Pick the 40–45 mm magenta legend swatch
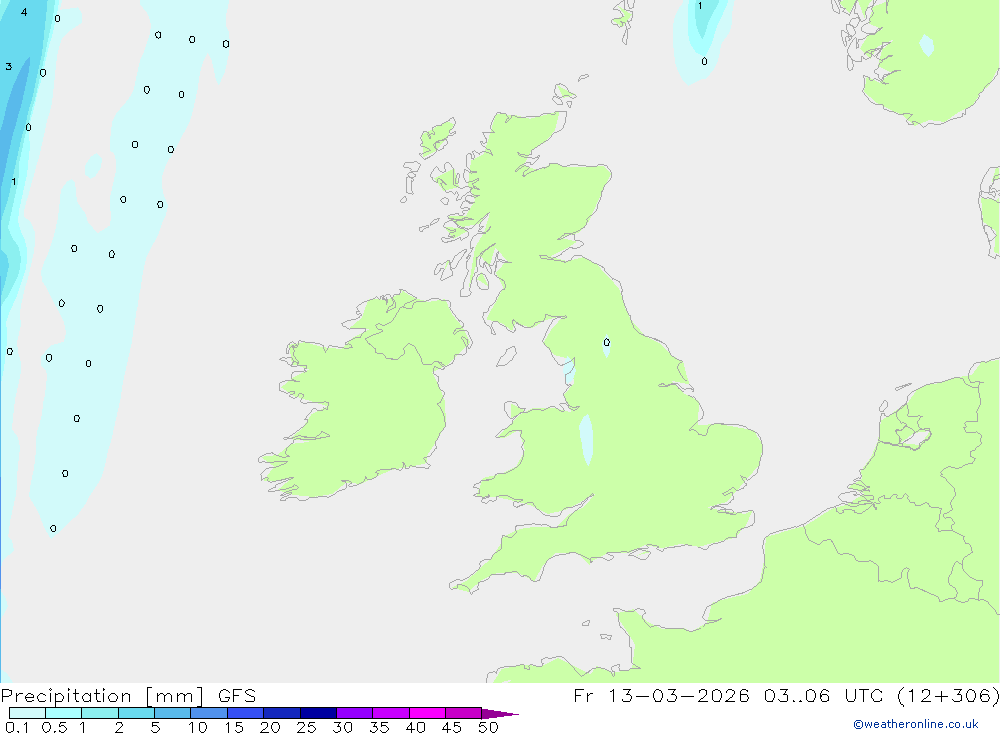The width and height of the screenshot is (1000, 733). (x=427, y=713)
